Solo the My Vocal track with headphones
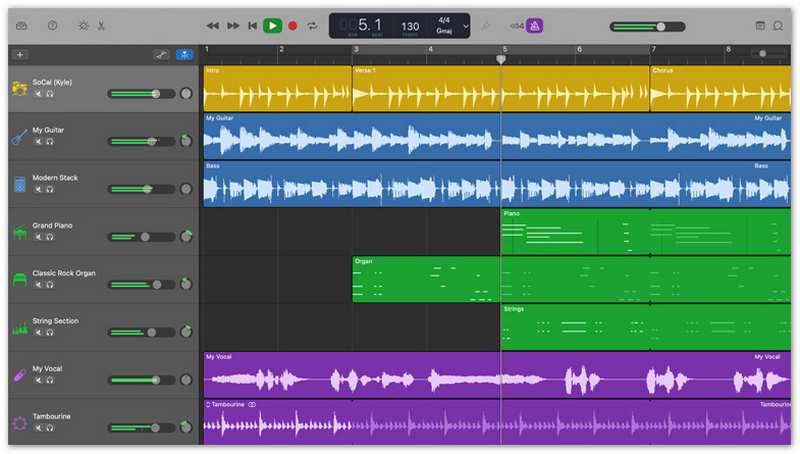This screenshot has height=454, width=800. pos(49,380)
